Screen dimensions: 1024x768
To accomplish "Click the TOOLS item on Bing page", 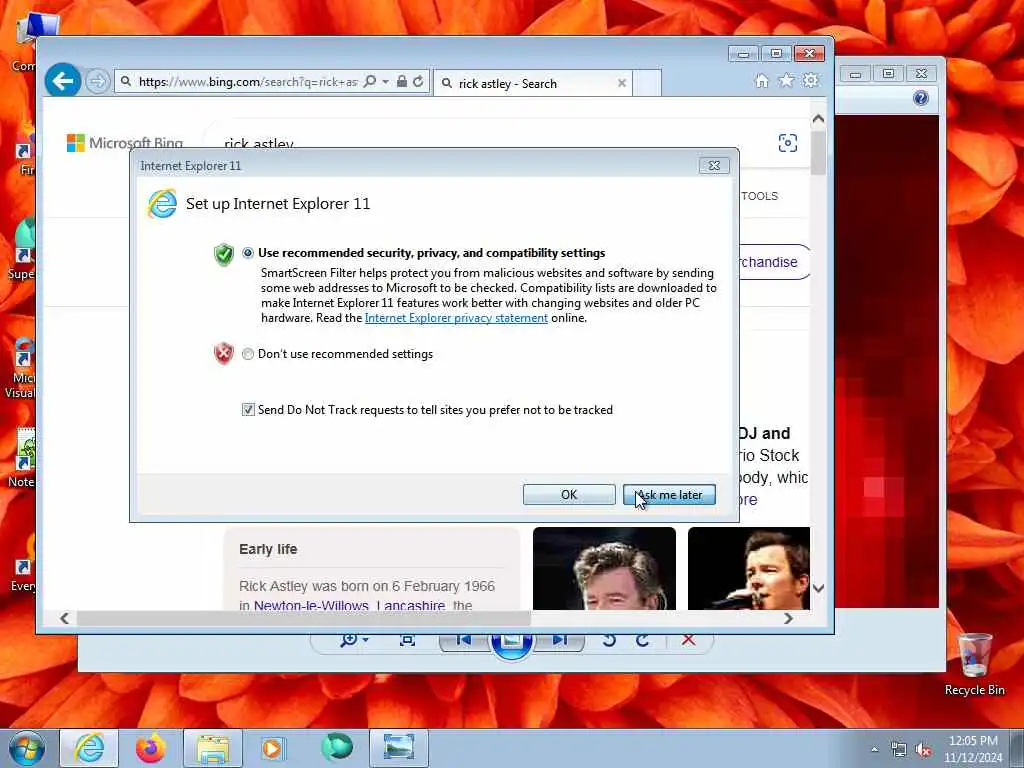I will [x=760, y=196].
